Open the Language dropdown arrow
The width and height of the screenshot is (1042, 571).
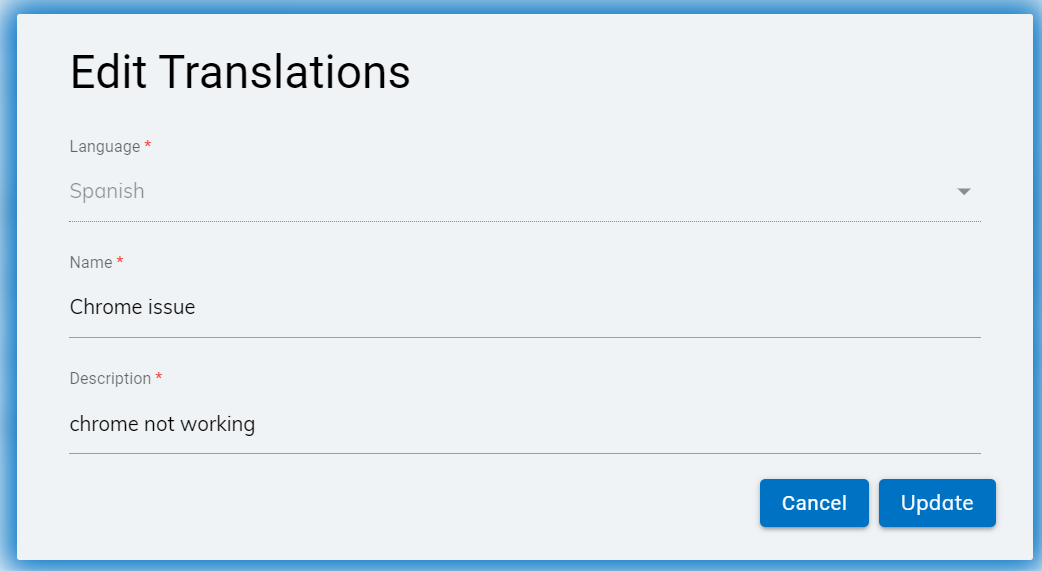point(963,191)
